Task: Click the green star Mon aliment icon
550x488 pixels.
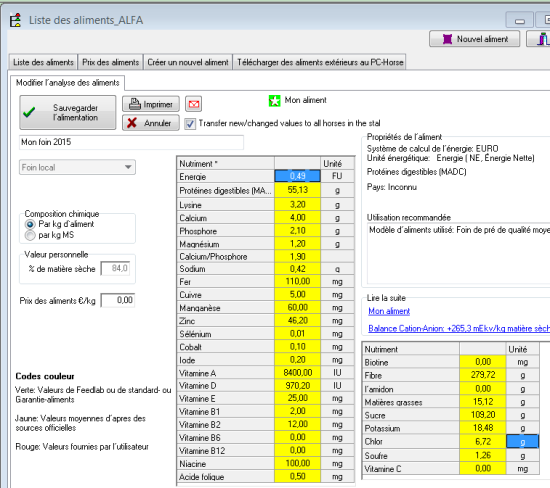Action: (x=274, y=101)
